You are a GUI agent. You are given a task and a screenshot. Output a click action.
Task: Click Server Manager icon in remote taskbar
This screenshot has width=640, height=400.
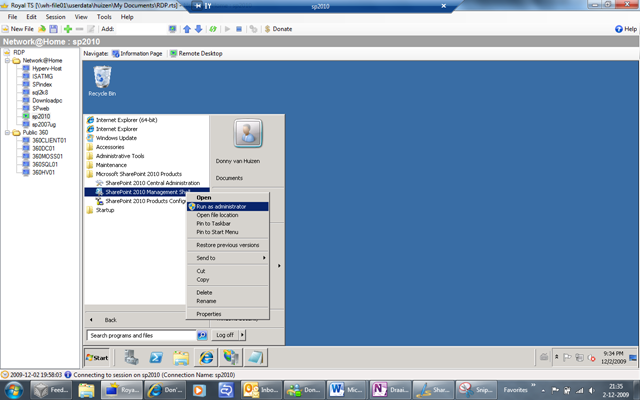tap(131, 358)
